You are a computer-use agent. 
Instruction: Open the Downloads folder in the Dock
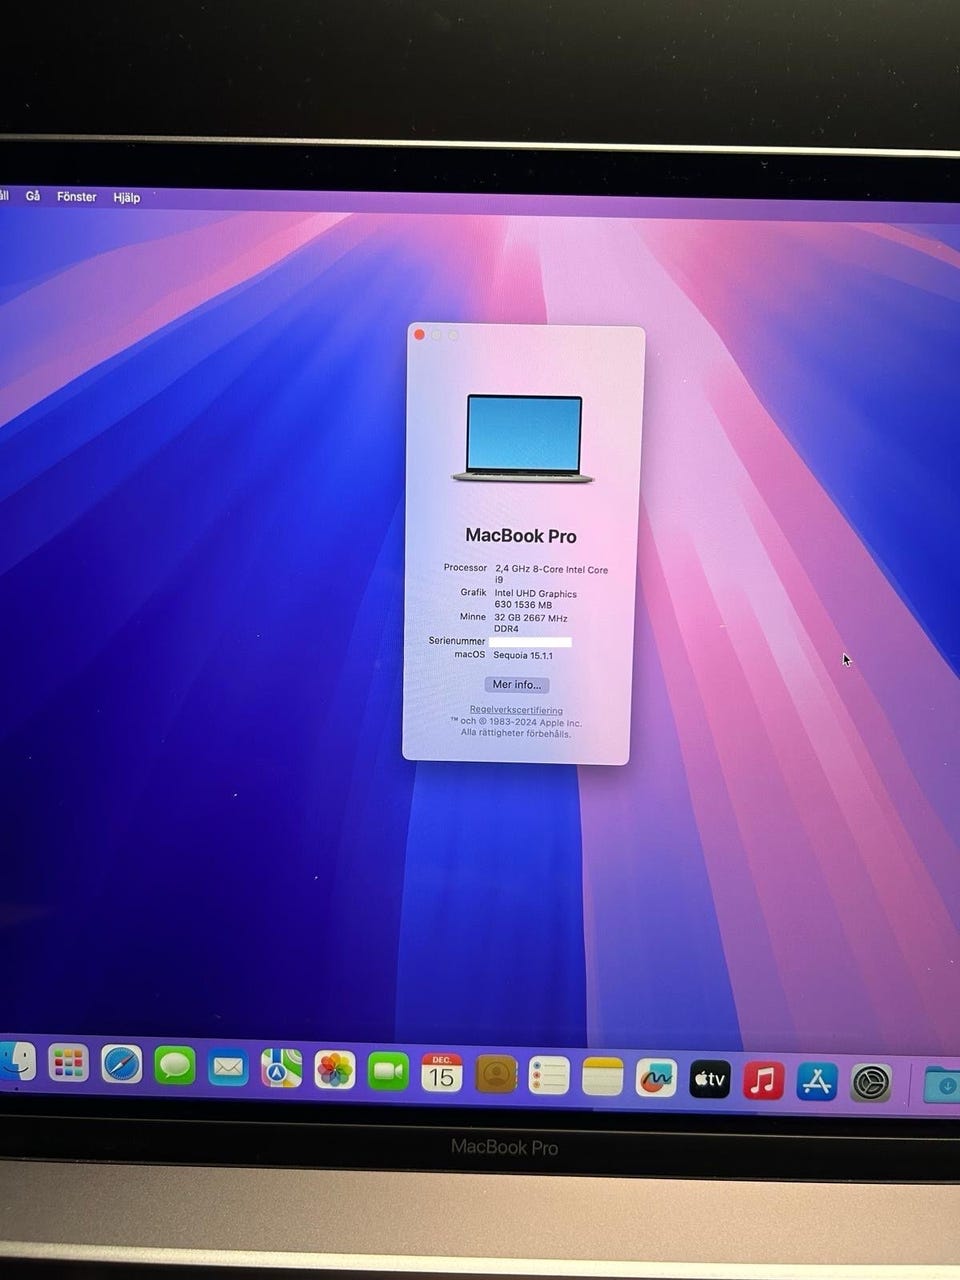click(x=942, y=1085)
